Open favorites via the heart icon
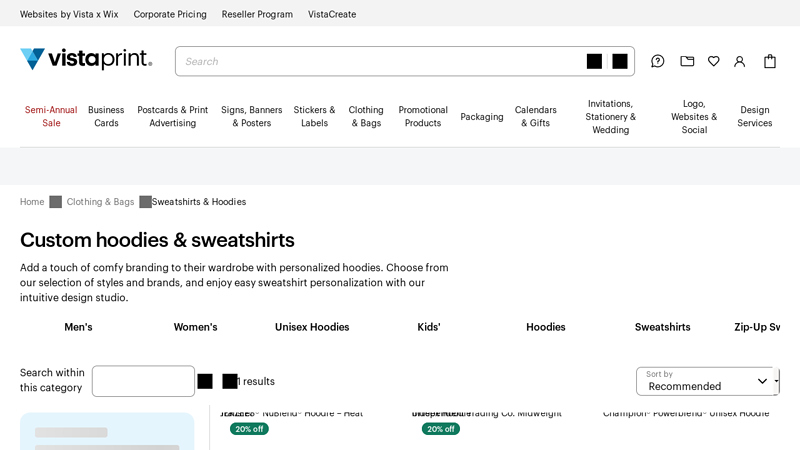The image size is (800, 450). click(x=714, y=61)
